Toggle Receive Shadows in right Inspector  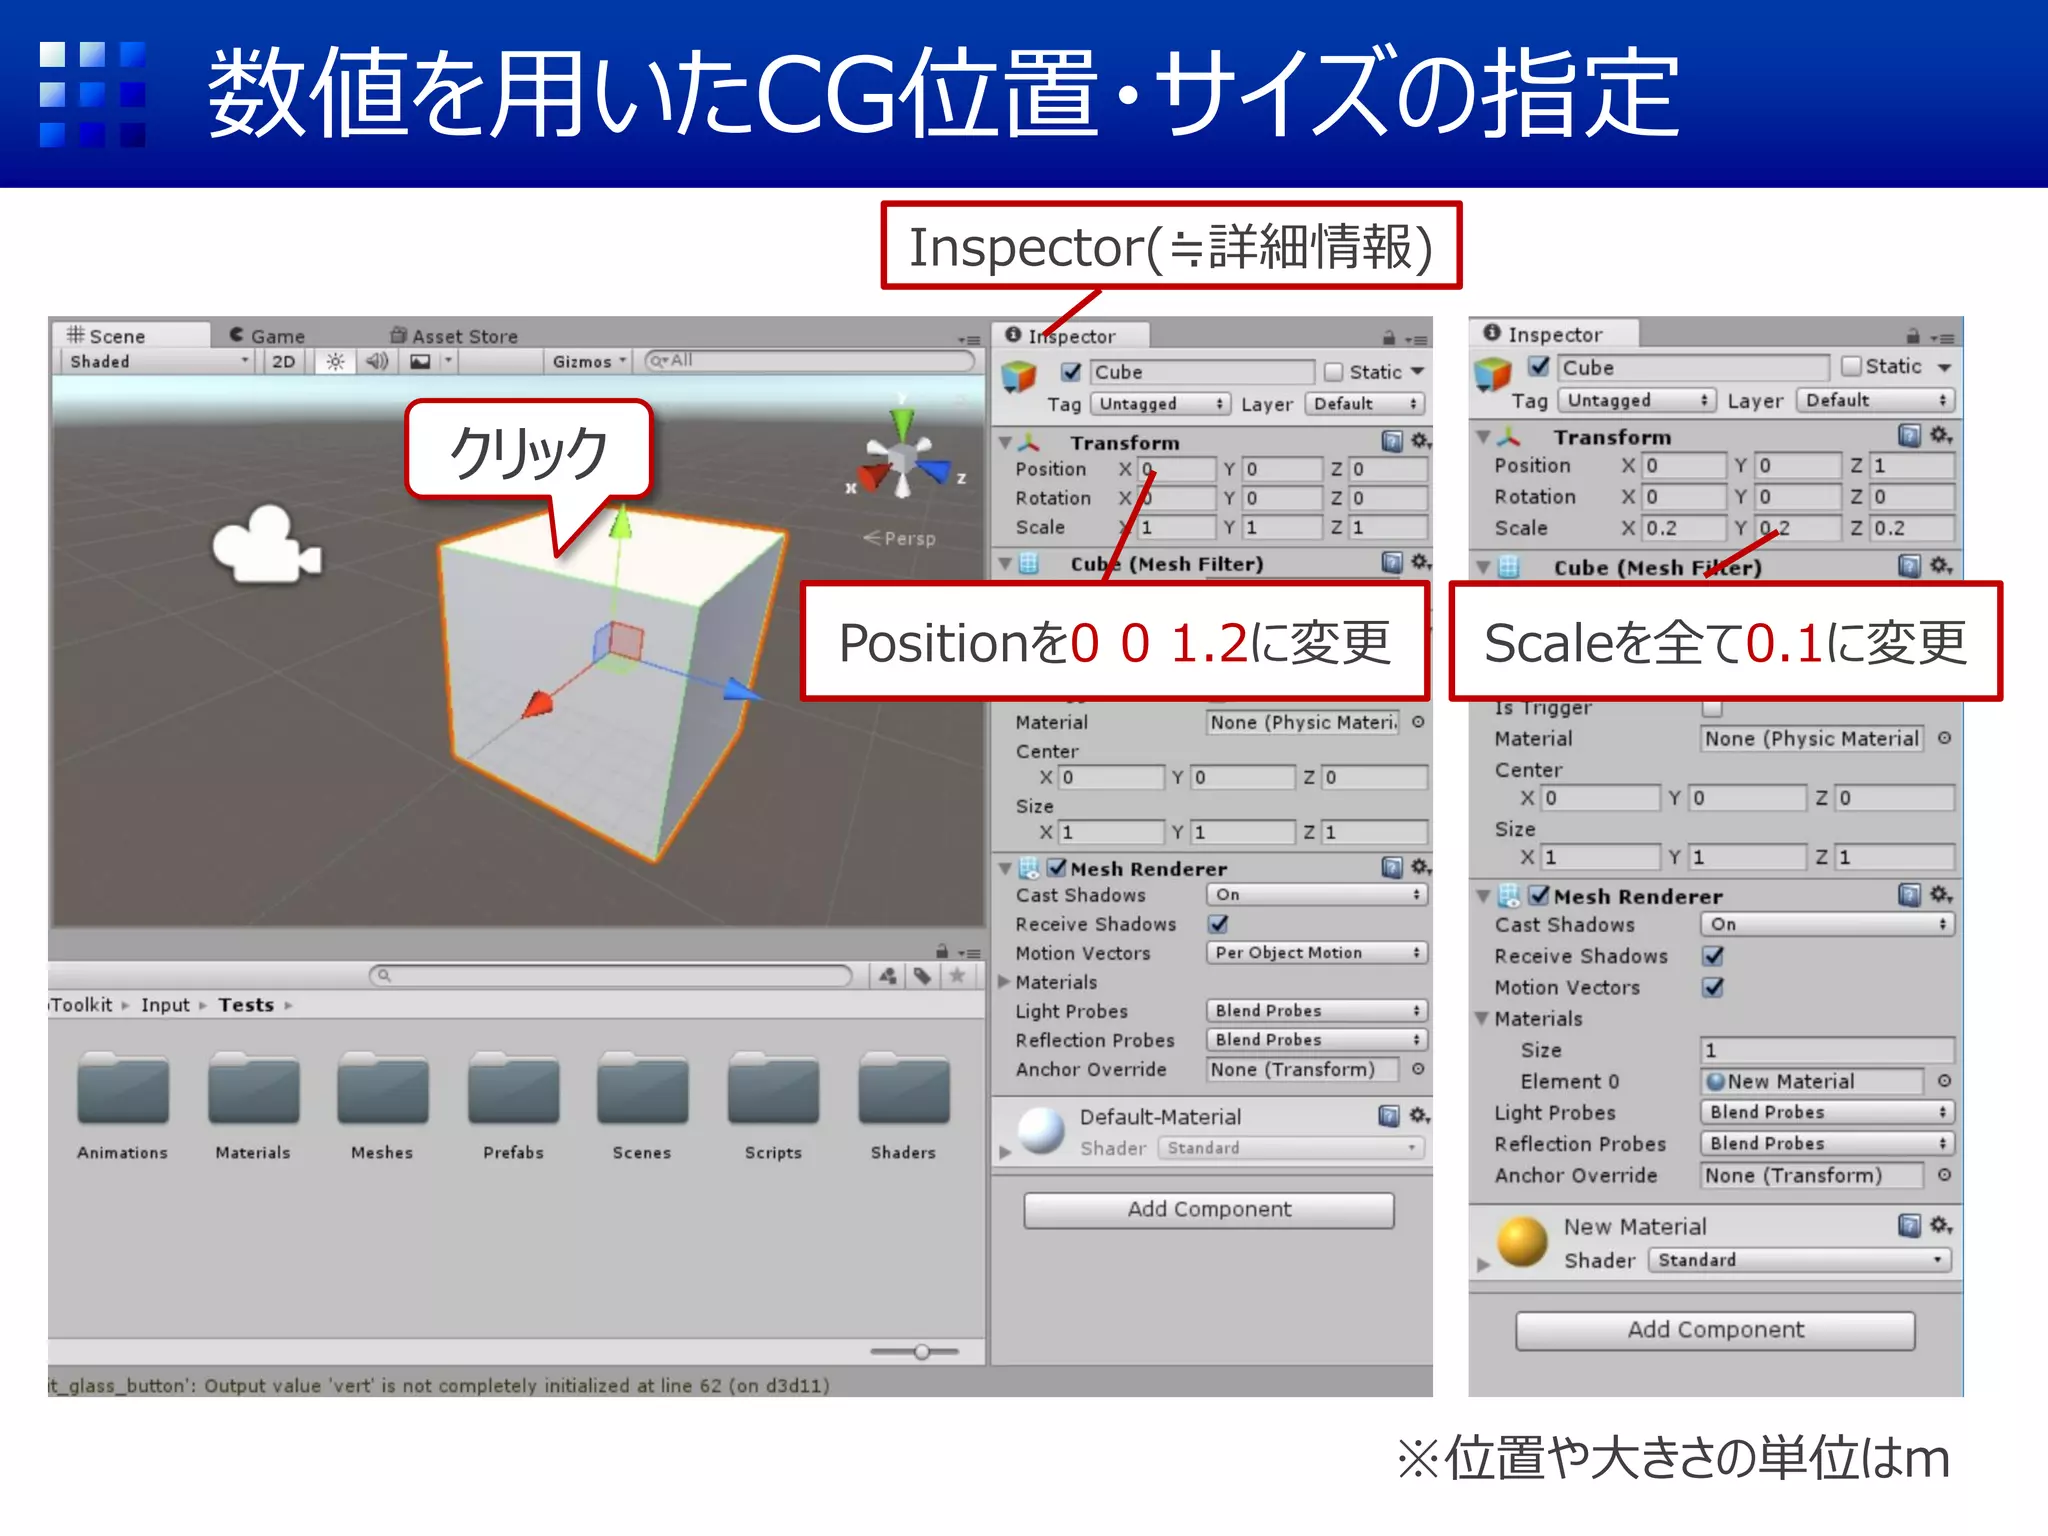(1713, 956)
